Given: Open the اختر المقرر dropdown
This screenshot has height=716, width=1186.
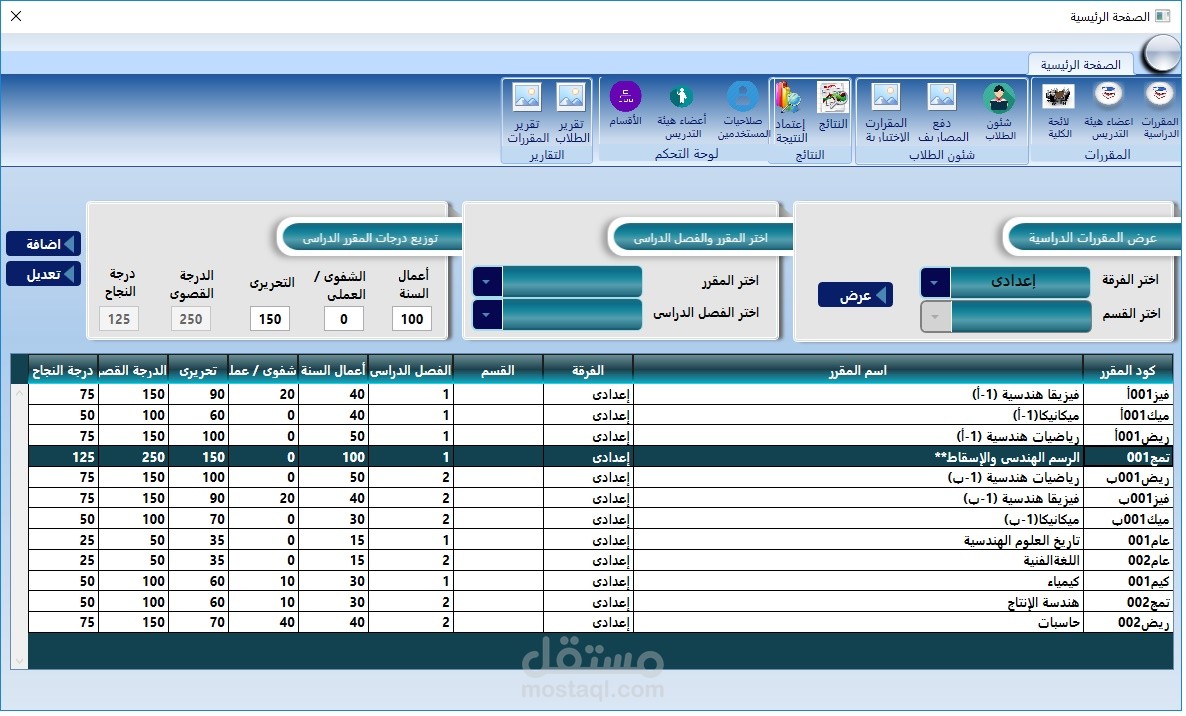Looking at the screenshot, I should [486, 281].
